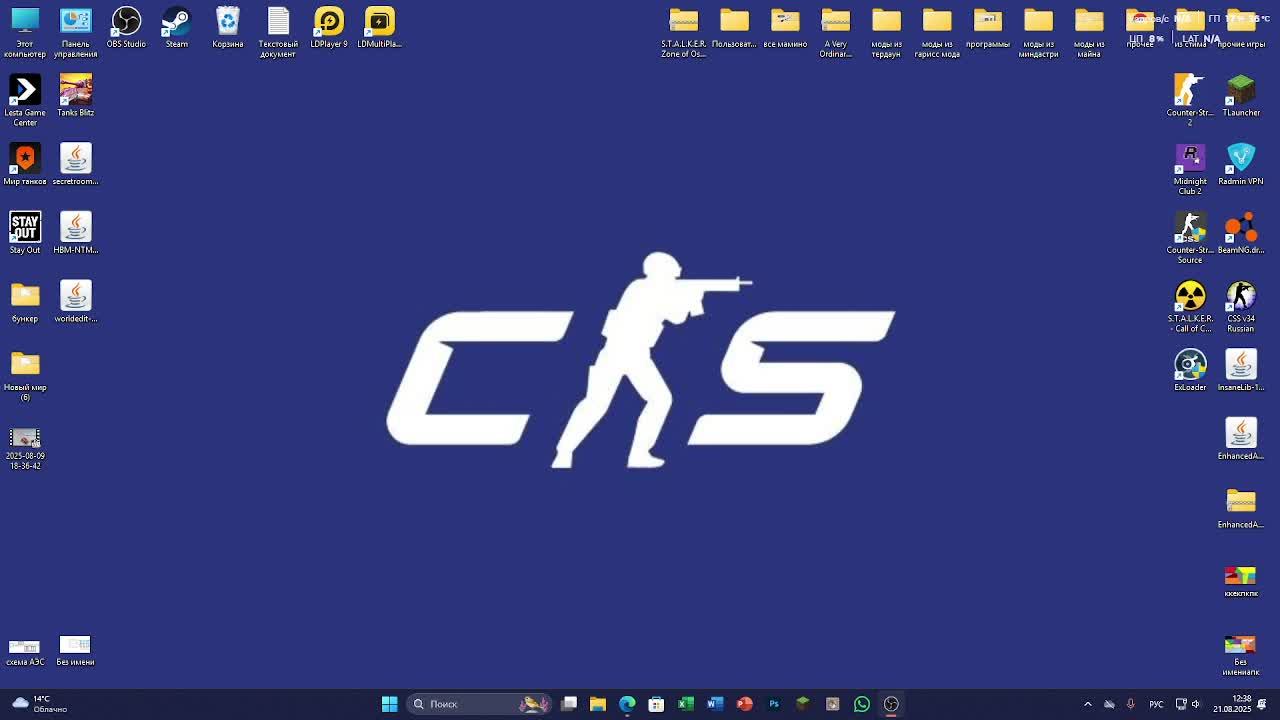Select the A Very Ordinar... folder

pyautogui.click(x=836, y=32)
